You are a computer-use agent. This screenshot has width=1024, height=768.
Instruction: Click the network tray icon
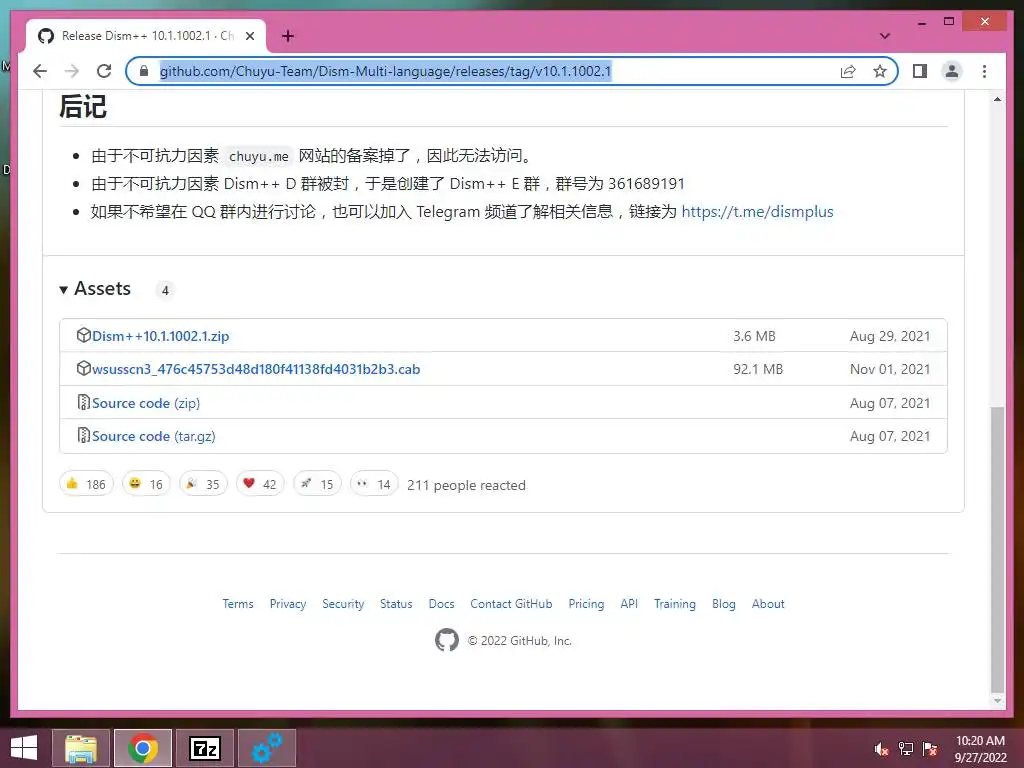pyautogui.click(x=906, y=749)
